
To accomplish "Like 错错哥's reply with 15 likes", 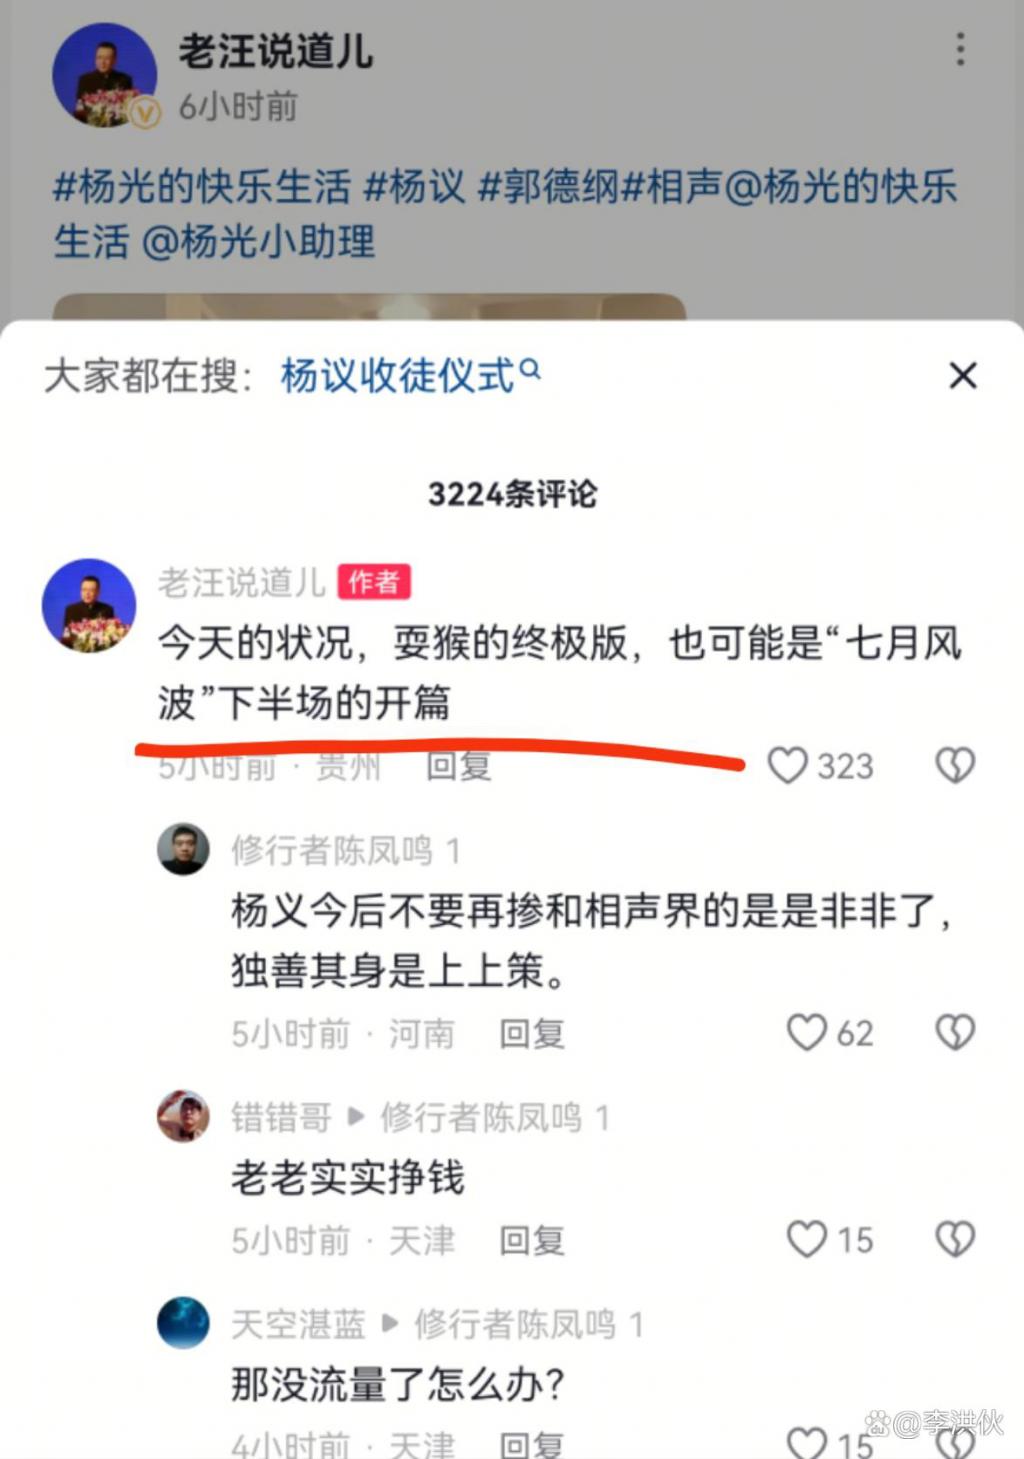I will click(x=806, y=1239).
